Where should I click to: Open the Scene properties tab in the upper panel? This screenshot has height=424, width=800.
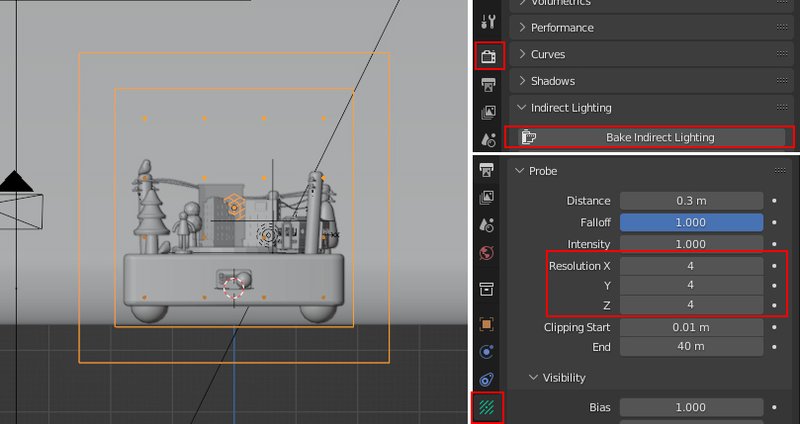[488, 139]
